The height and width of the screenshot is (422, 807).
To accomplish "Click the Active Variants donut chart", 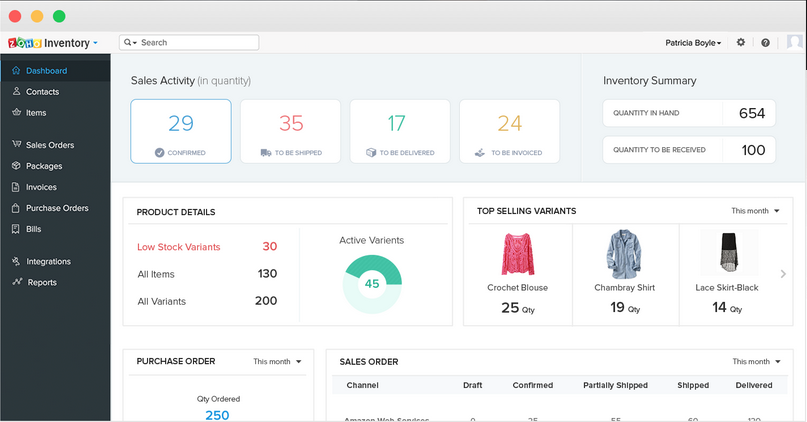I will click(372, 284).
